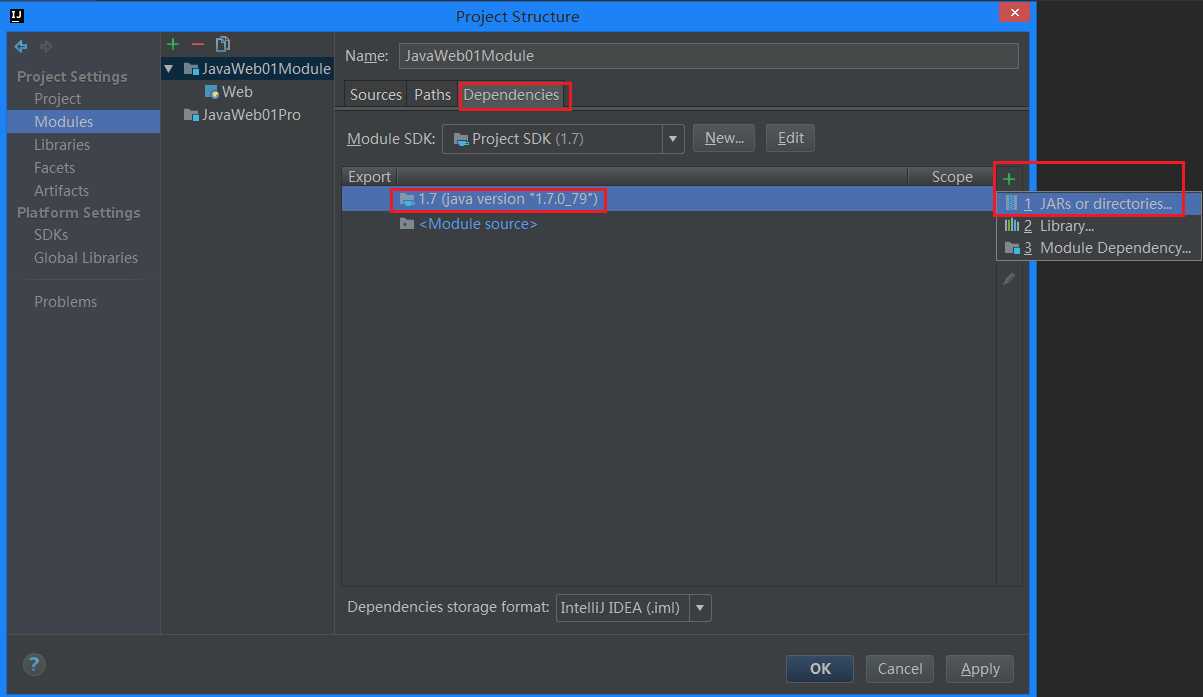This screenshot has width=1203, height=697.
Task: Add a new module with green plus
Action: pos(173,44)
